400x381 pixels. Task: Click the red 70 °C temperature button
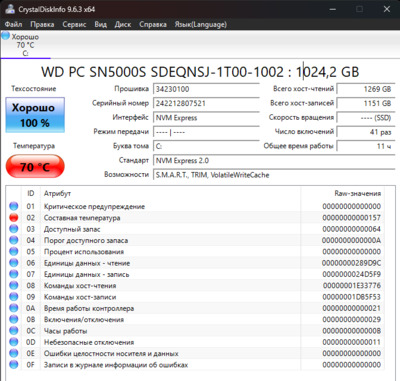click(35, 166)
